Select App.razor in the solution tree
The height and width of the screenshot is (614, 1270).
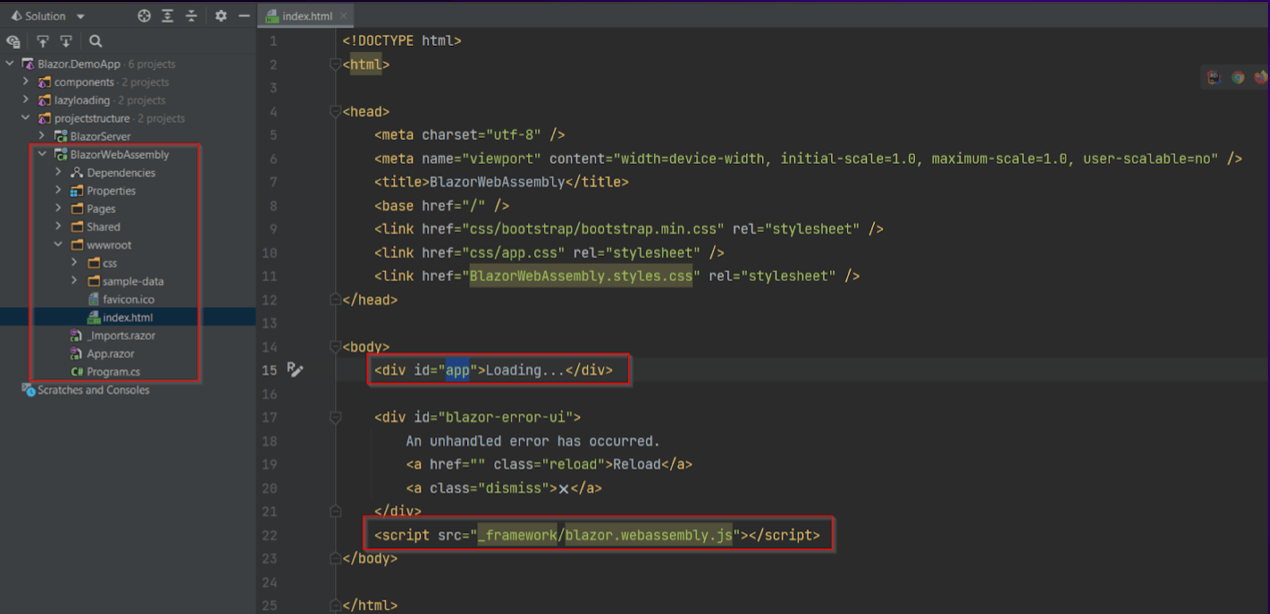tap(110, 354)
